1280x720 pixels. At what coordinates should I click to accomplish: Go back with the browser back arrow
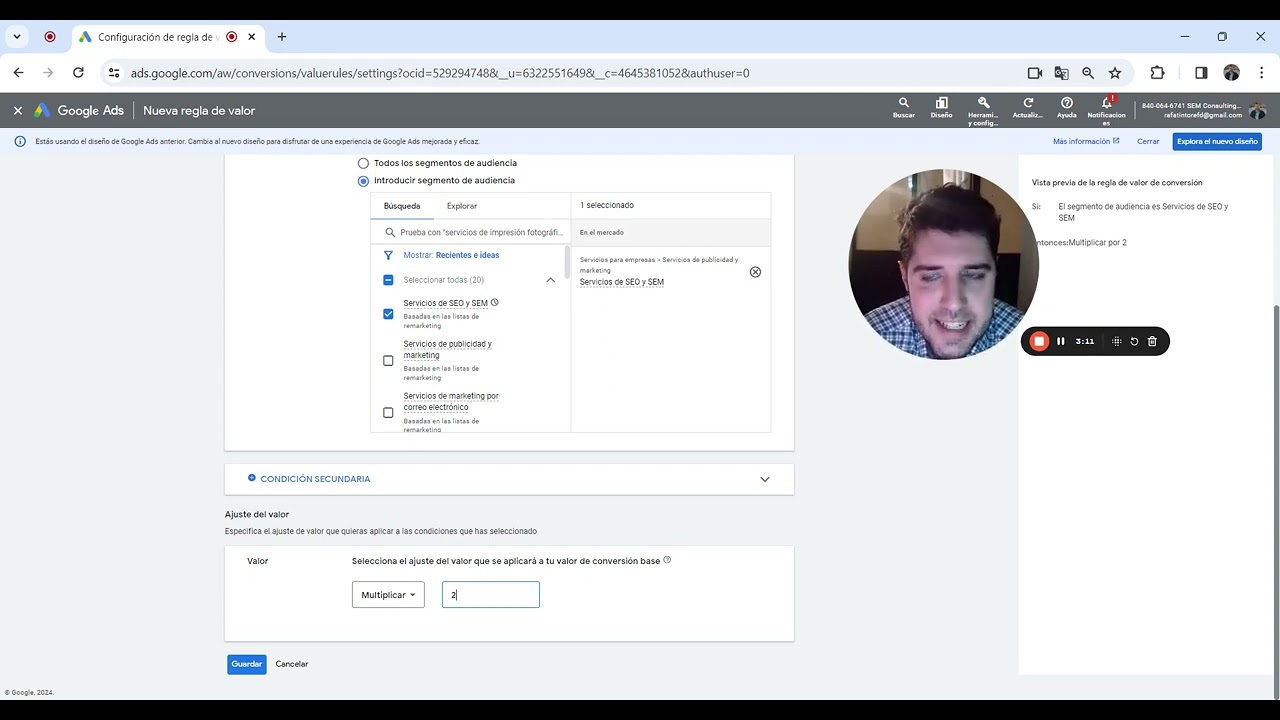tap(18, 73)
